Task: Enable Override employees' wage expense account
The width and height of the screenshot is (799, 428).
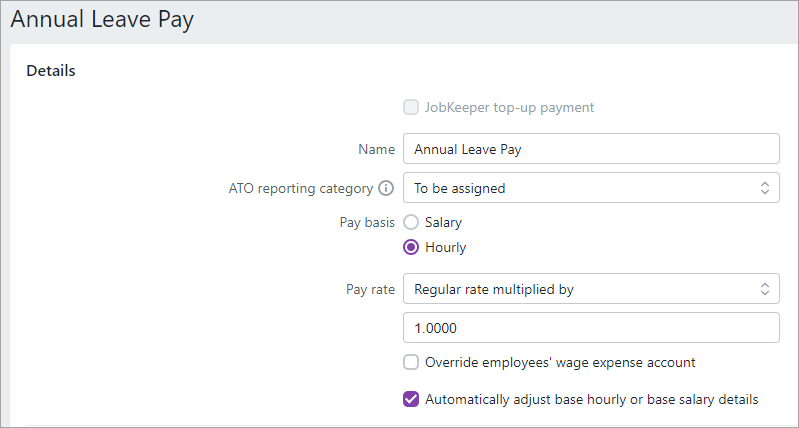Action: point(411,362)
